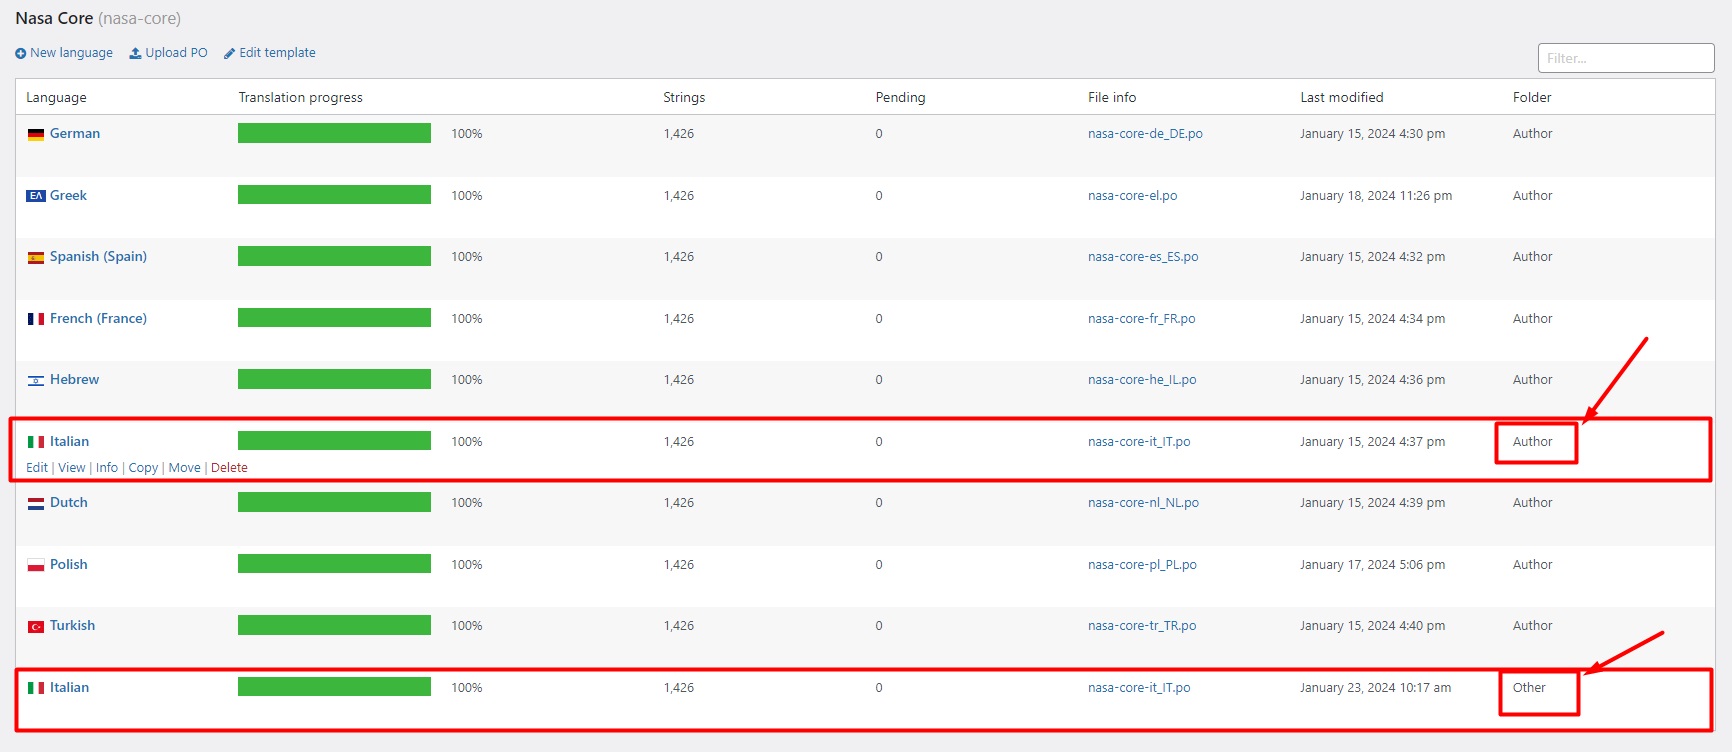Click Edit under the Italian row

click(x=36, y=468)
